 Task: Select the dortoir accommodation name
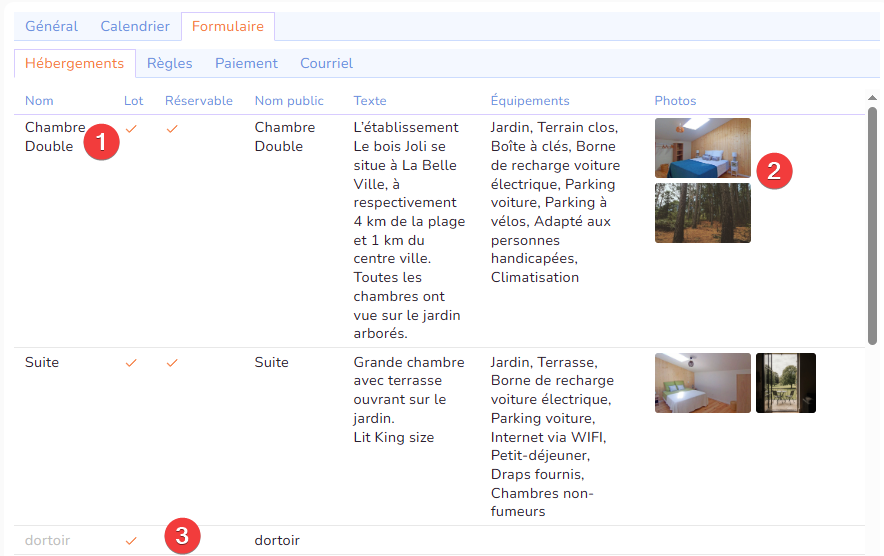click(x=47, y=541)
